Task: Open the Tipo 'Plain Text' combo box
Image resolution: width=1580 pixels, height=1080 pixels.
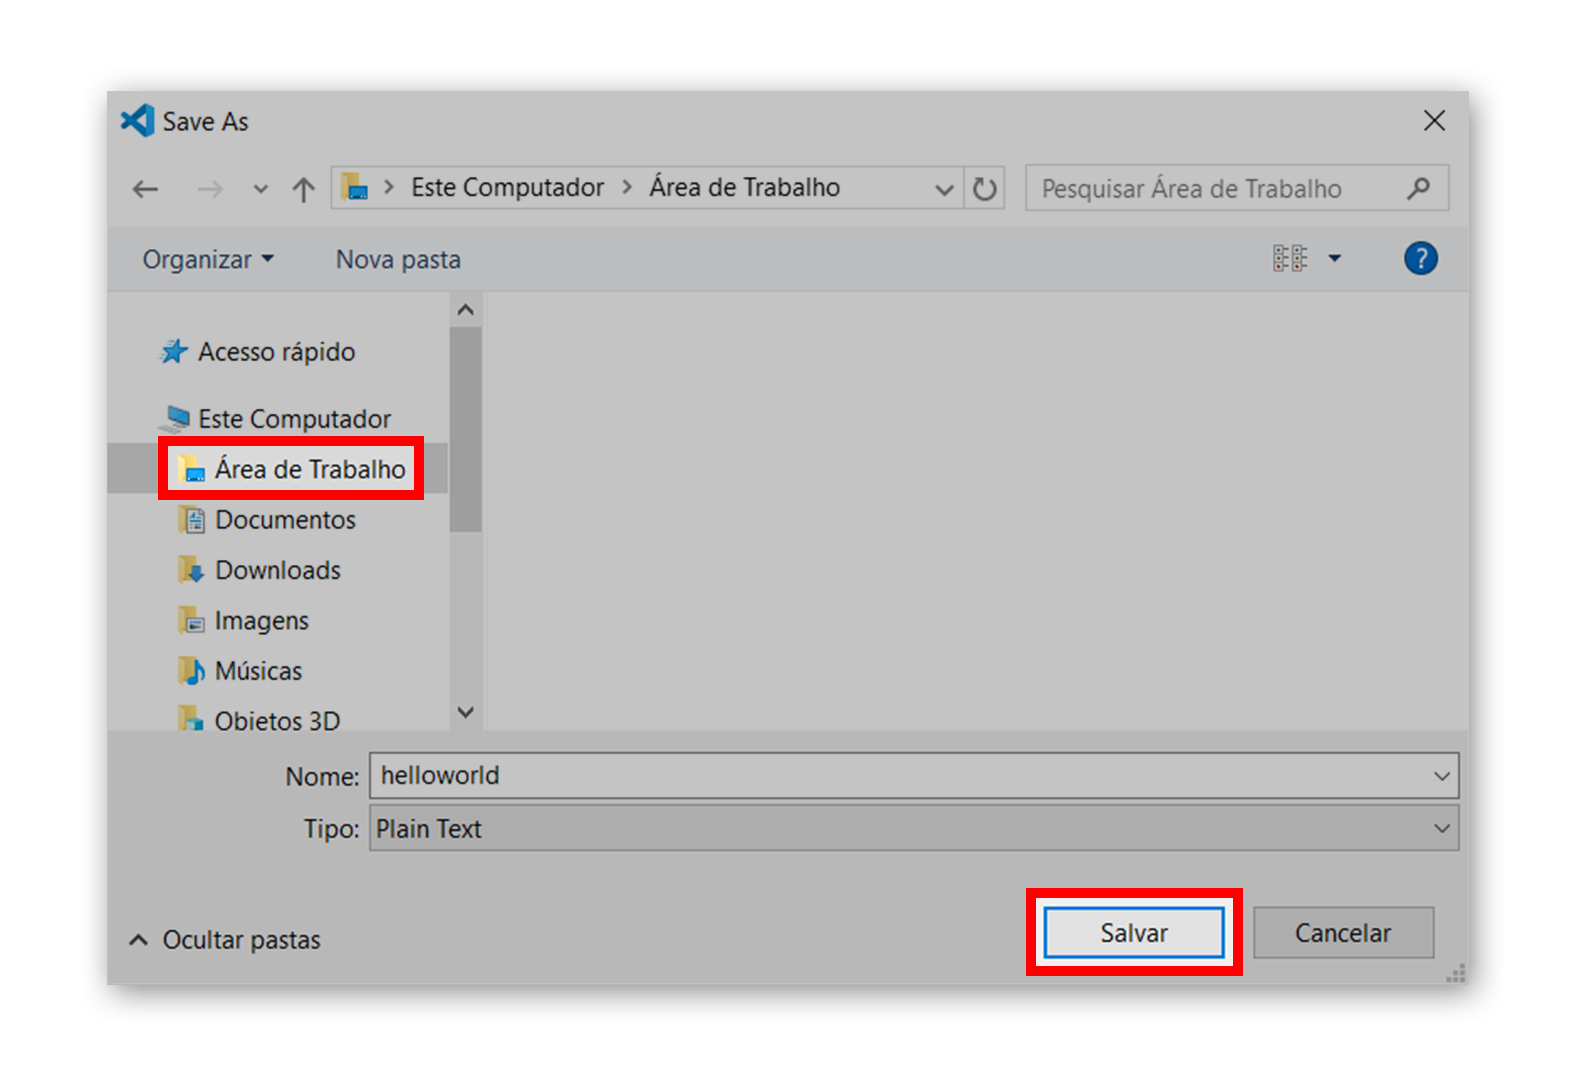Action: click(x=914, y=829)
